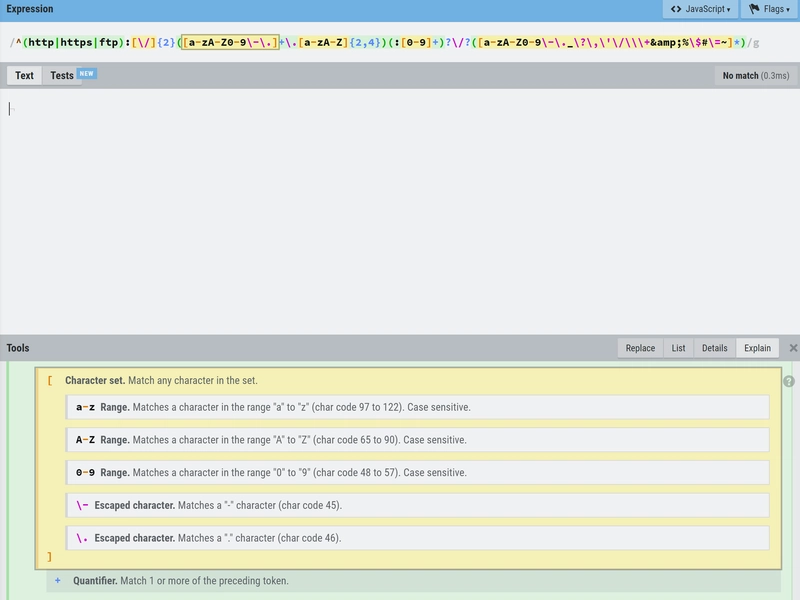Screen dimensions: 800x600
Task: Open the List tool tab
Action: [x=678, y=348]
